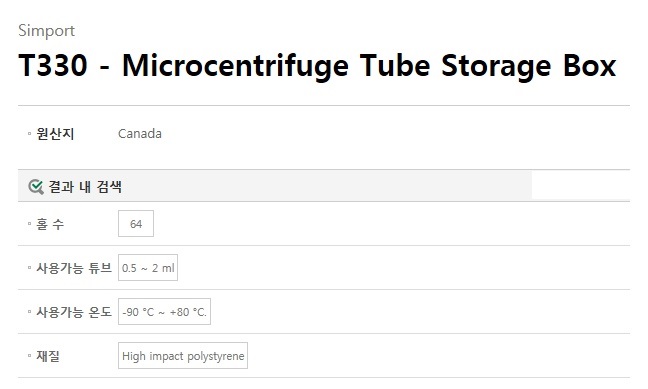Click the bullet icon beside 원산지
The height and width of the screenshot is (389, 648).
[x=29, y=134]
